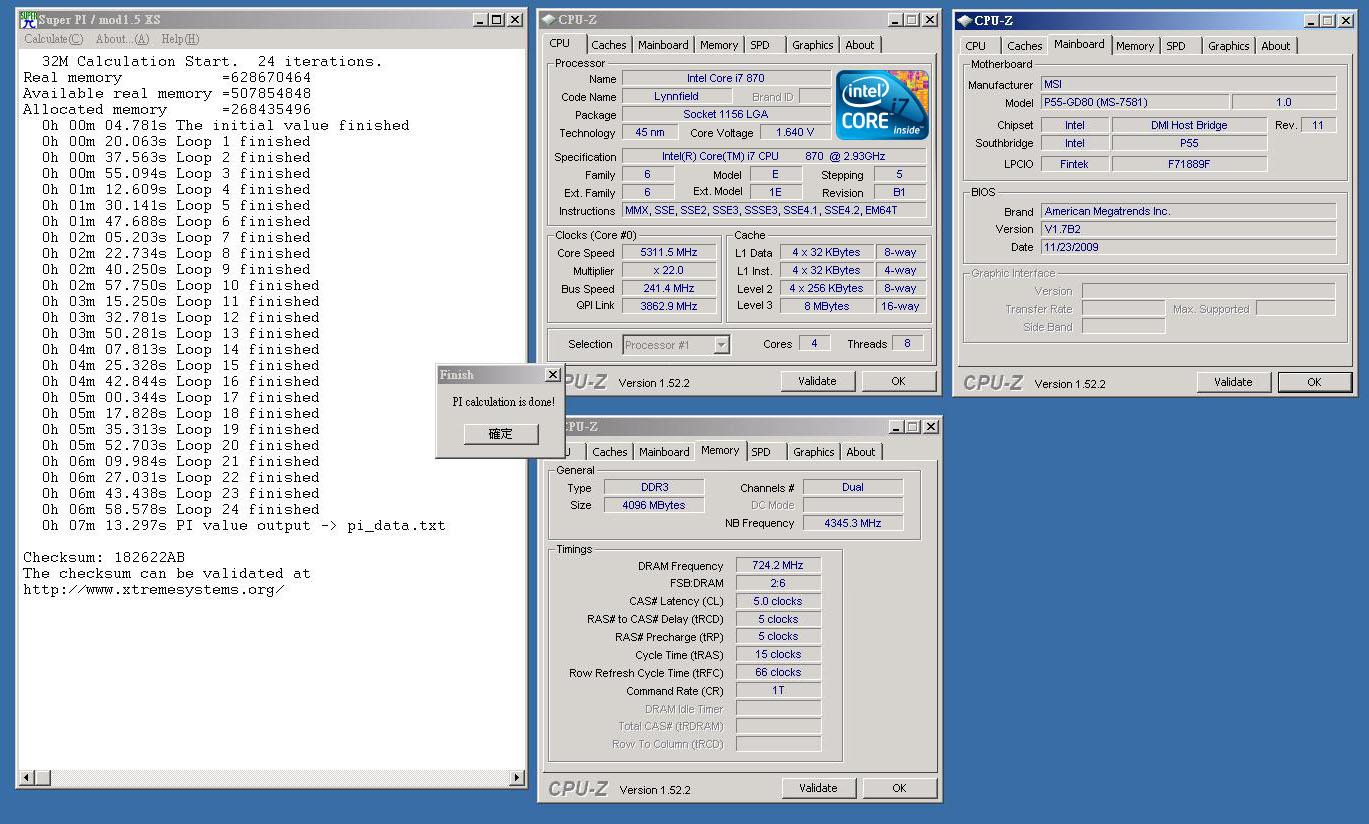Switch to SPD tab in CPU window
Image resolution: width=1369 pixels, height=824 pixels.
760,45
